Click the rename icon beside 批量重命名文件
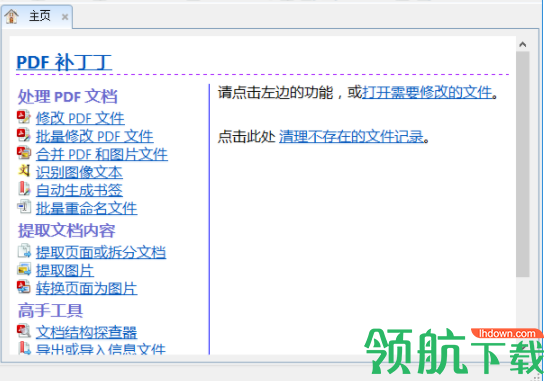Screen dimensions: 544x381 tap(24, 207)
